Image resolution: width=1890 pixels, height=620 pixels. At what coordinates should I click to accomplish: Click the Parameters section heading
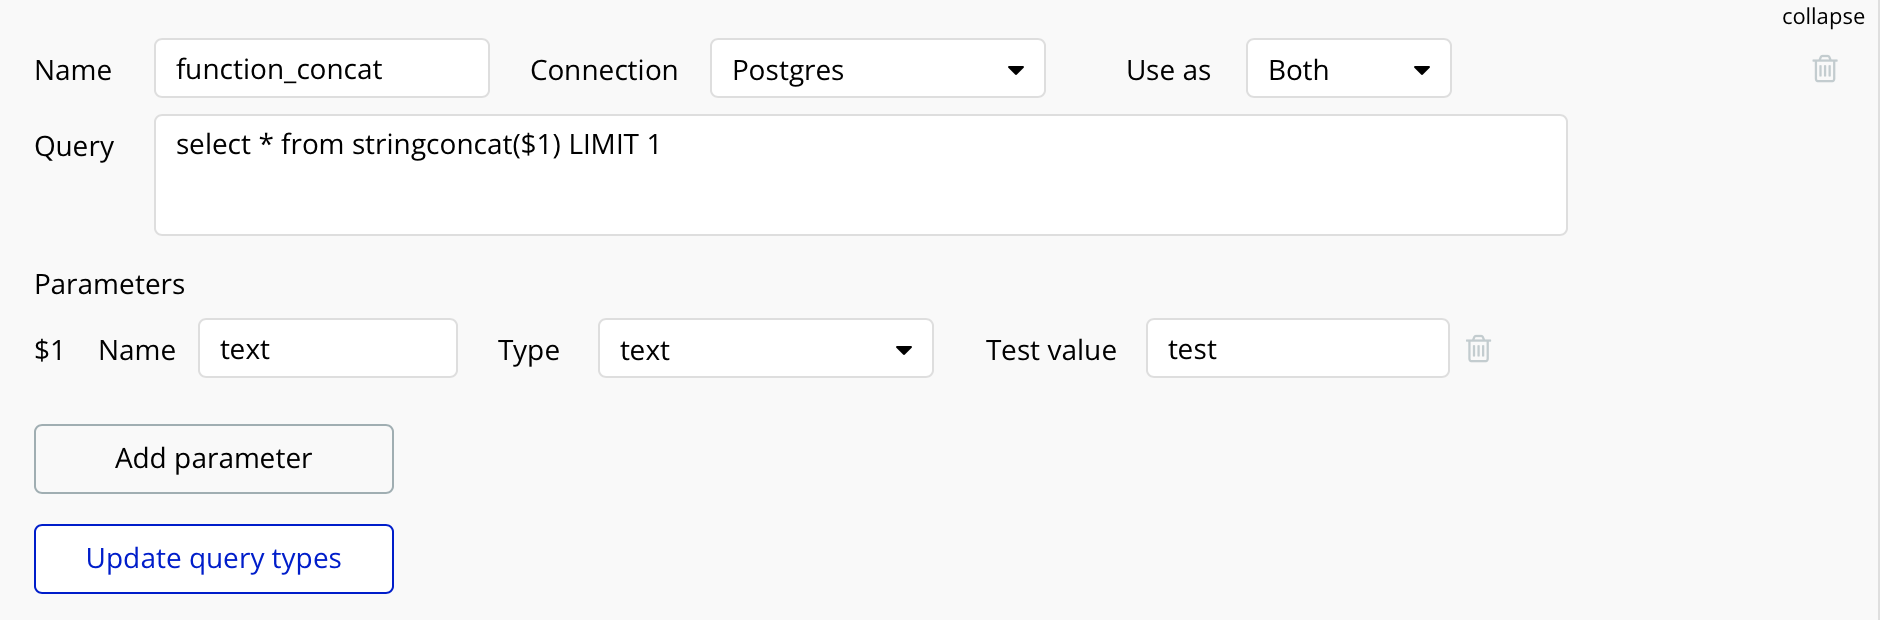[x=109, y=284]
